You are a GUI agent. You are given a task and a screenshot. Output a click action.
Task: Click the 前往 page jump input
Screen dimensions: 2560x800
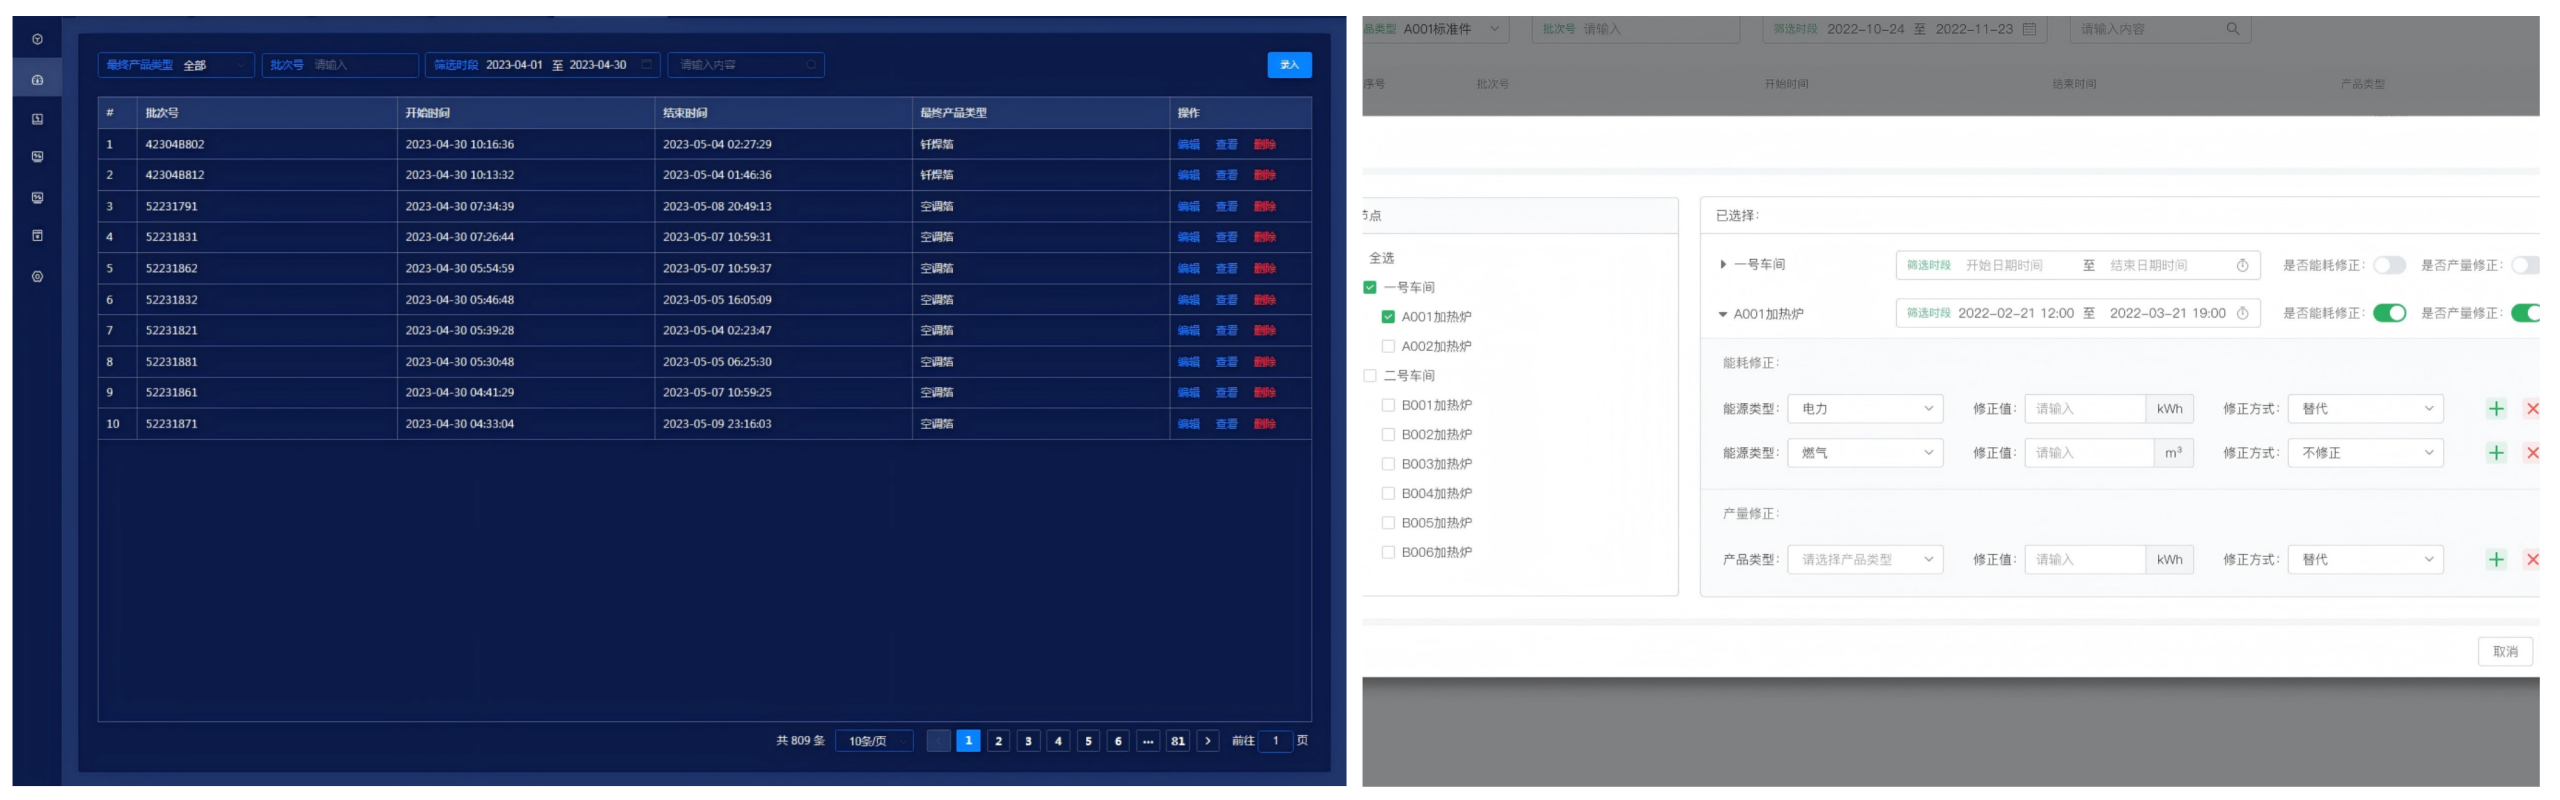[x=1275, y=741]
